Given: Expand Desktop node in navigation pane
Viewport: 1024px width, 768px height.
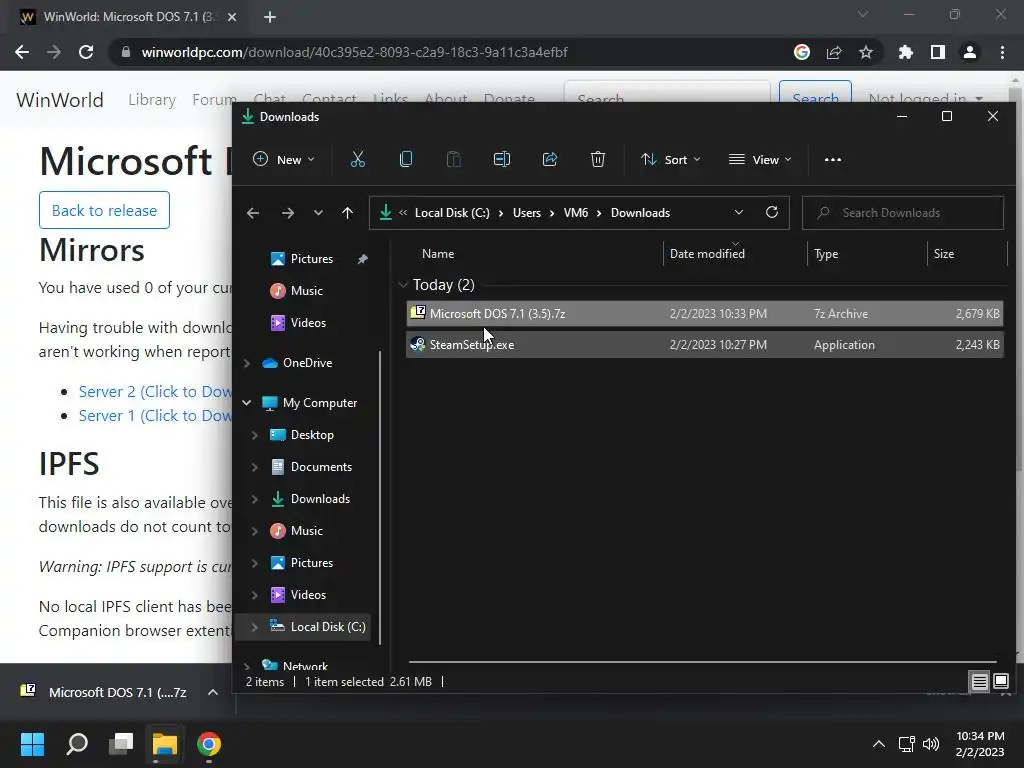Looking at the screenshot, I should (x=255, y=435).
